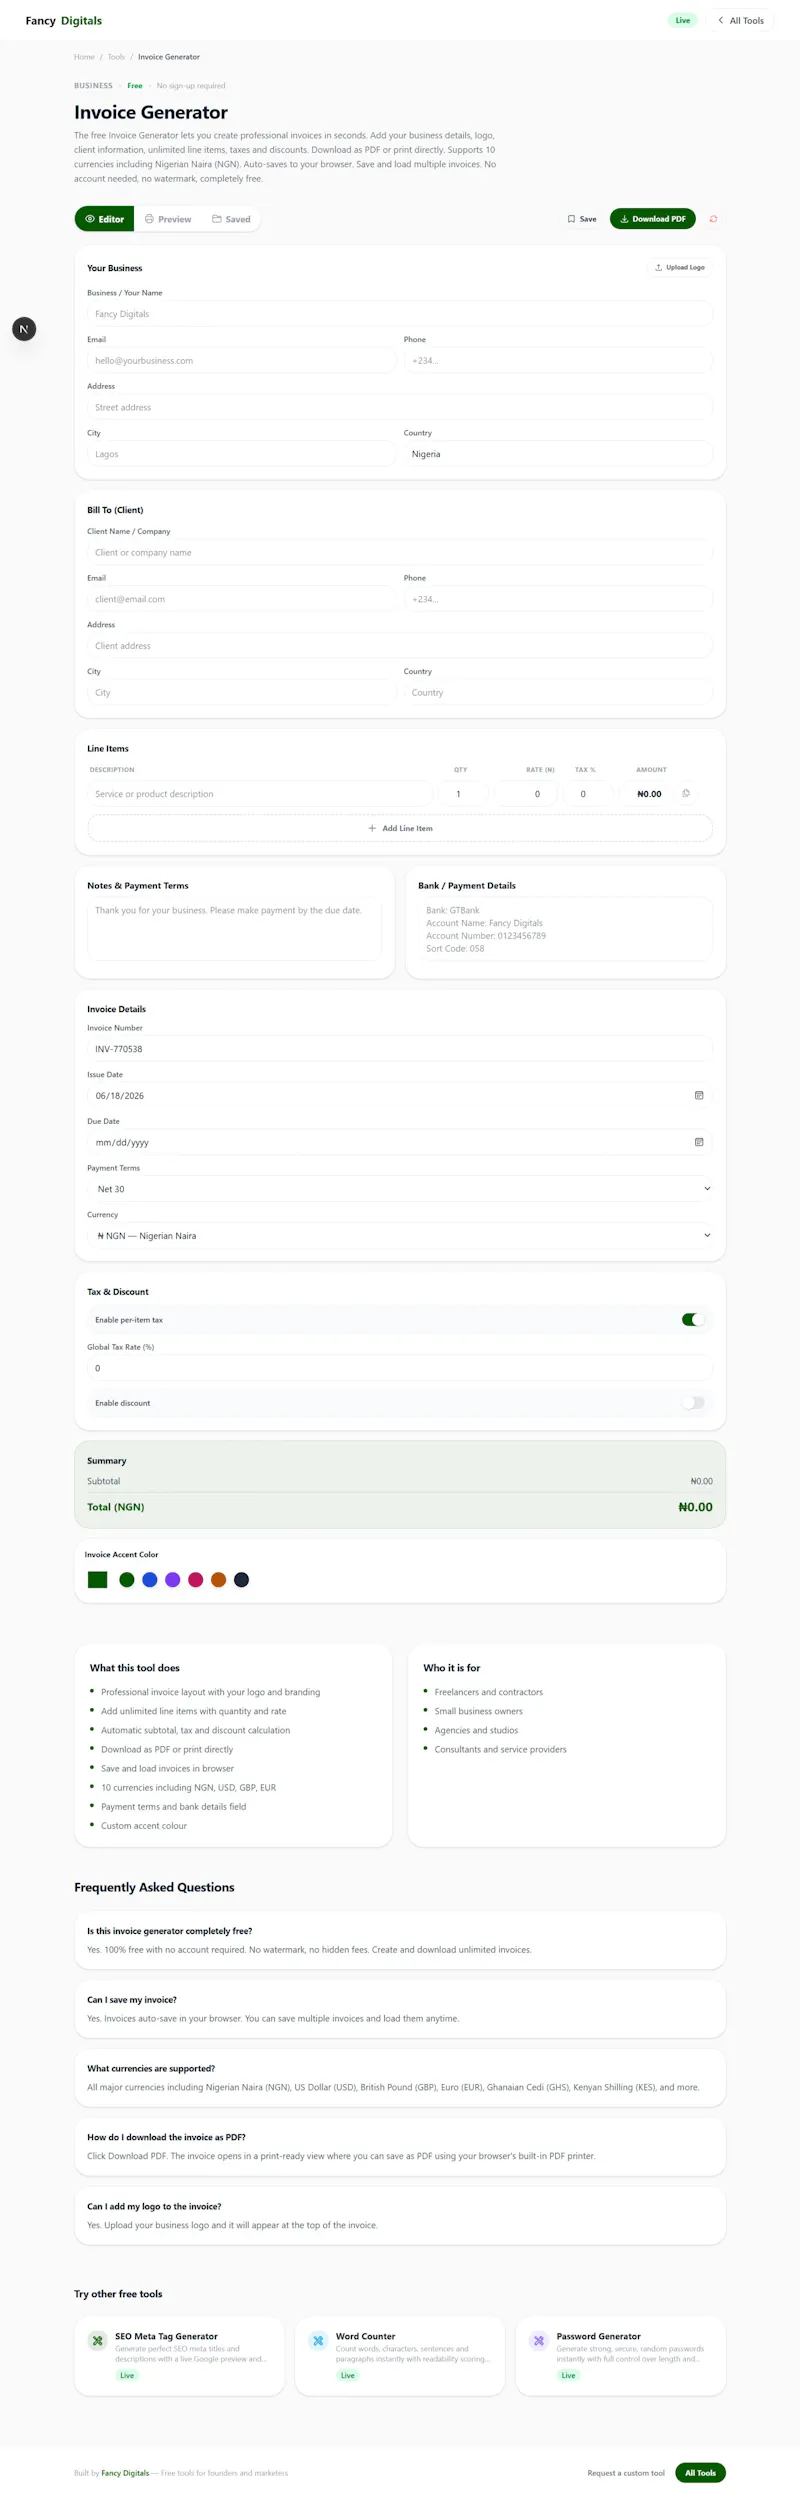The height and width of the screenshot is (2498, 800).
Task: Click the Notes & Payment Terms textarea
Action: (x=234, y=931)
